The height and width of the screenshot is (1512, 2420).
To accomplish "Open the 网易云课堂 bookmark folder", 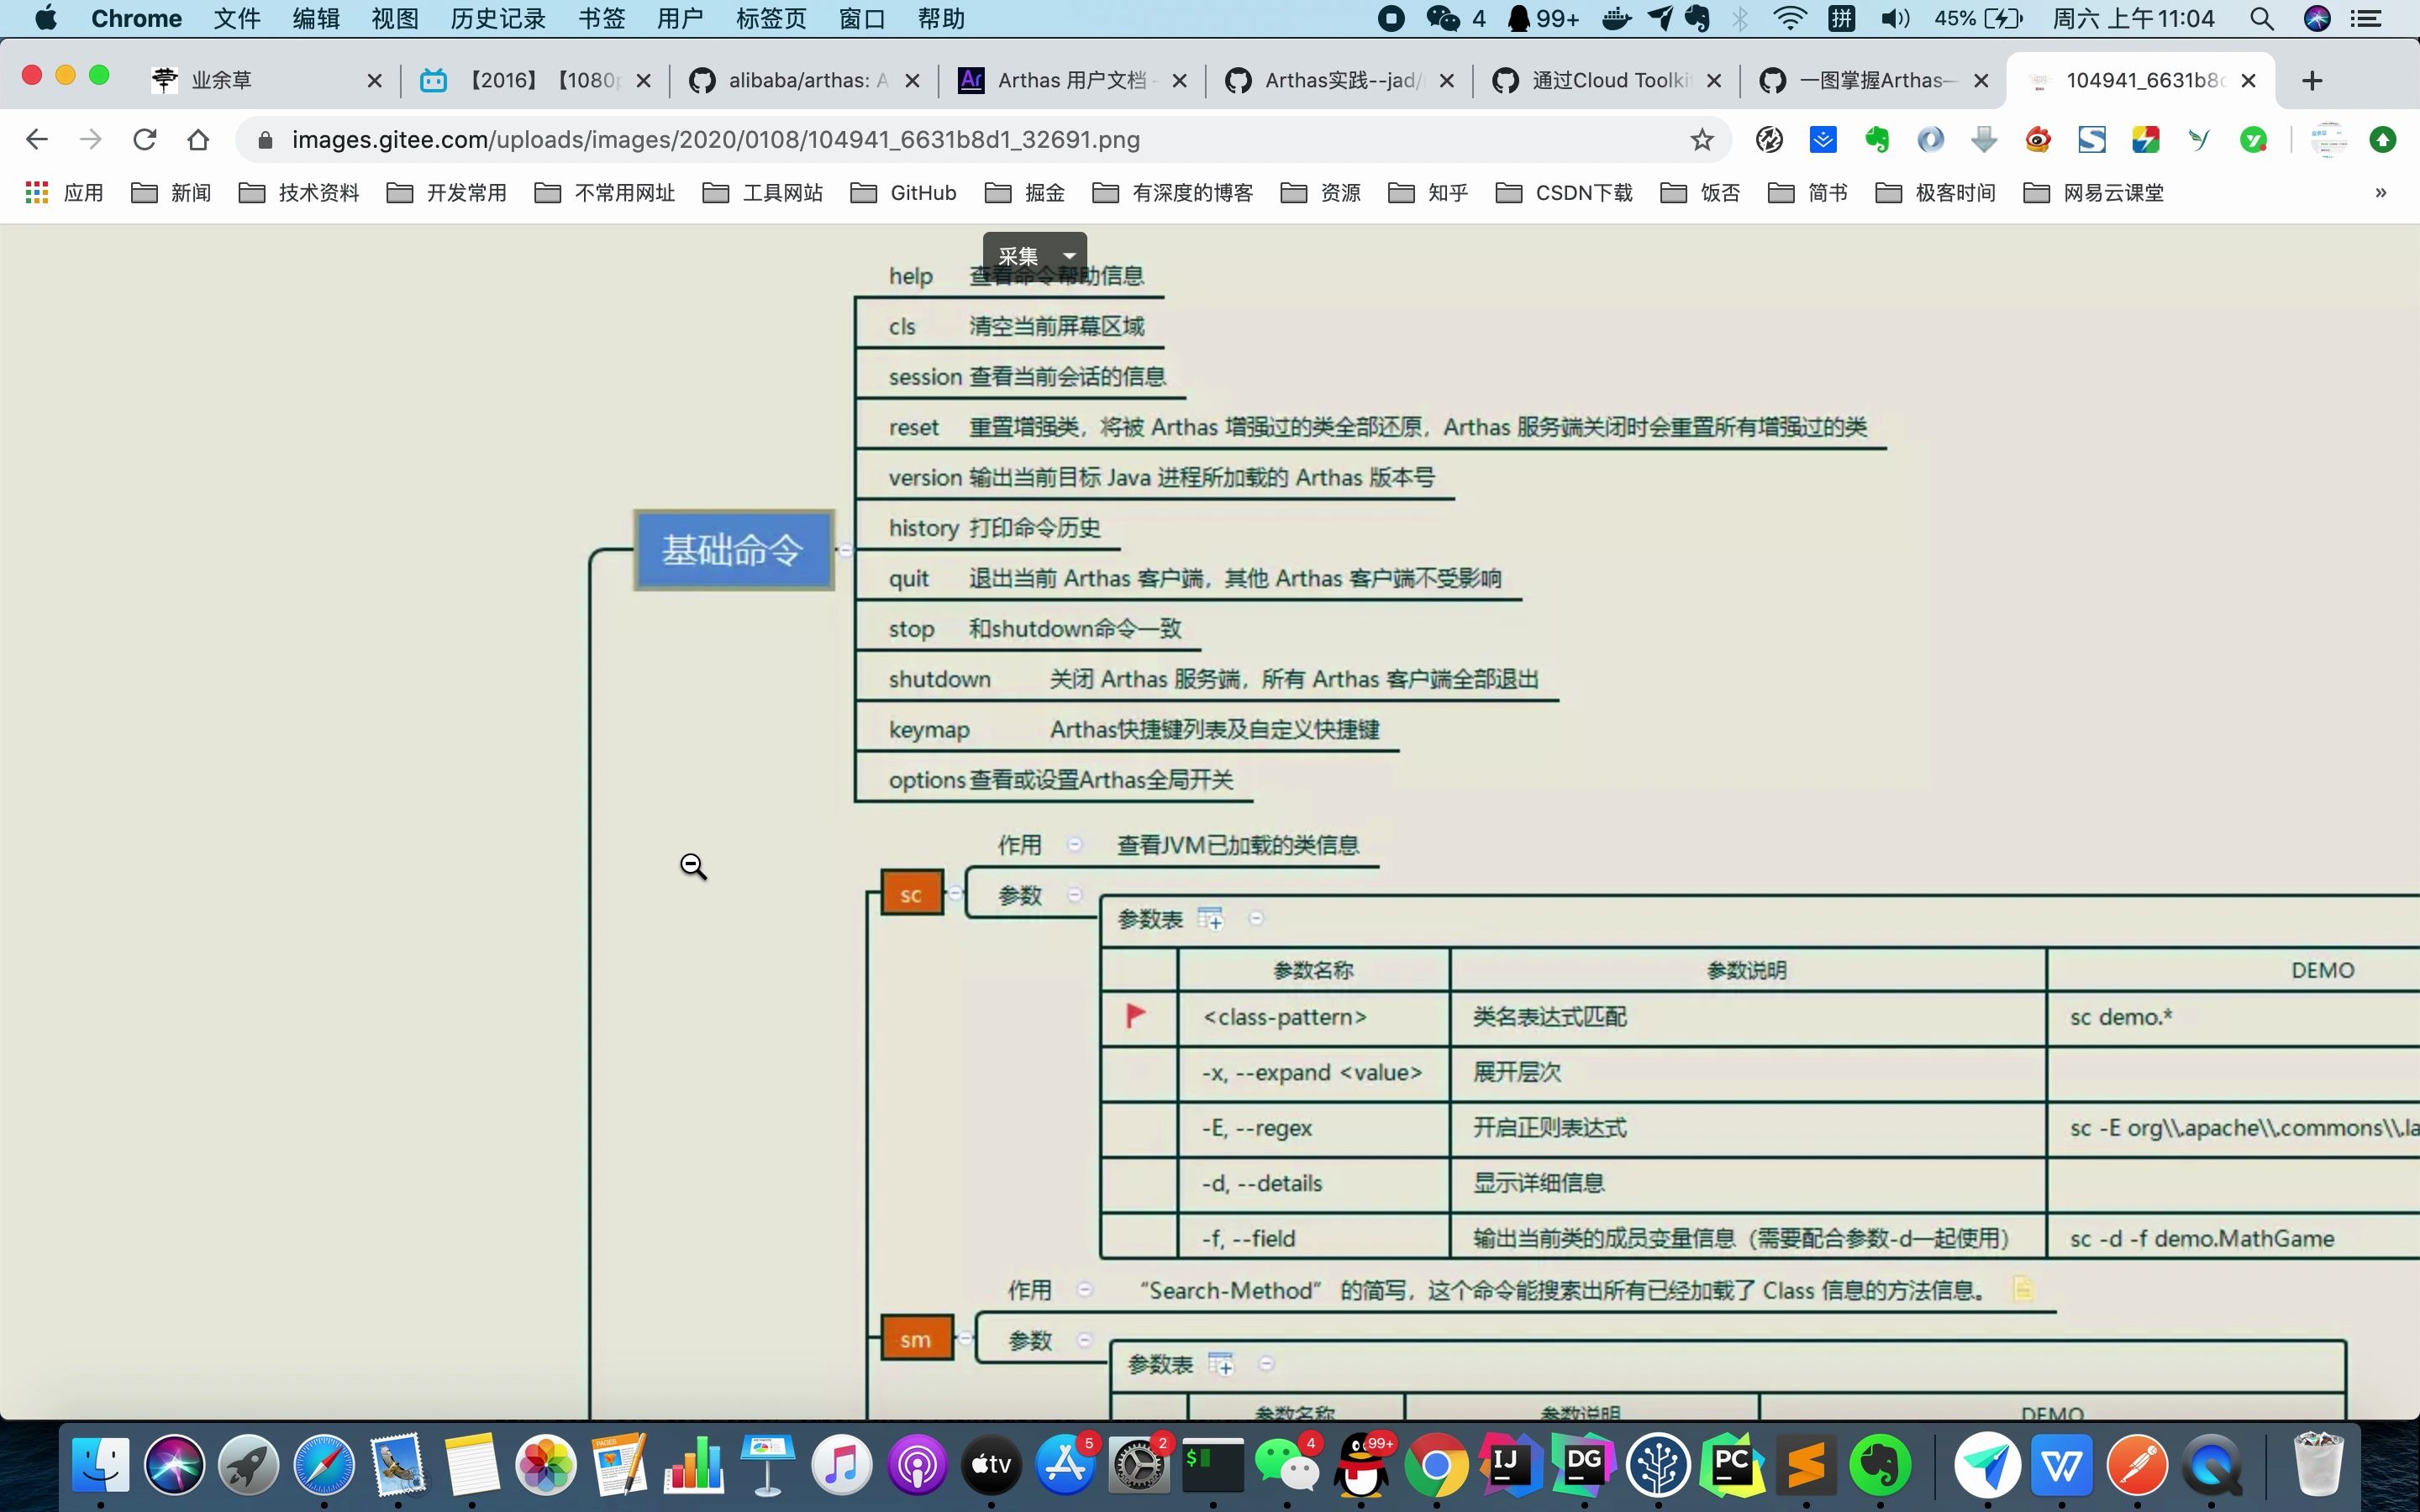I will click(2094, 193).
